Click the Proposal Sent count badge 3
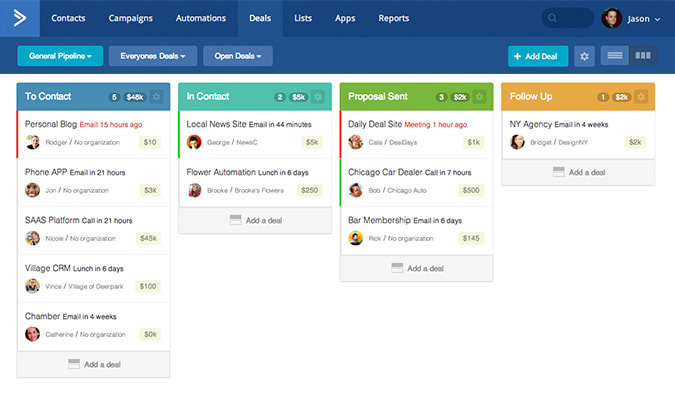The width and height of the screenshot is (675, 397). (x=441, y=97)
